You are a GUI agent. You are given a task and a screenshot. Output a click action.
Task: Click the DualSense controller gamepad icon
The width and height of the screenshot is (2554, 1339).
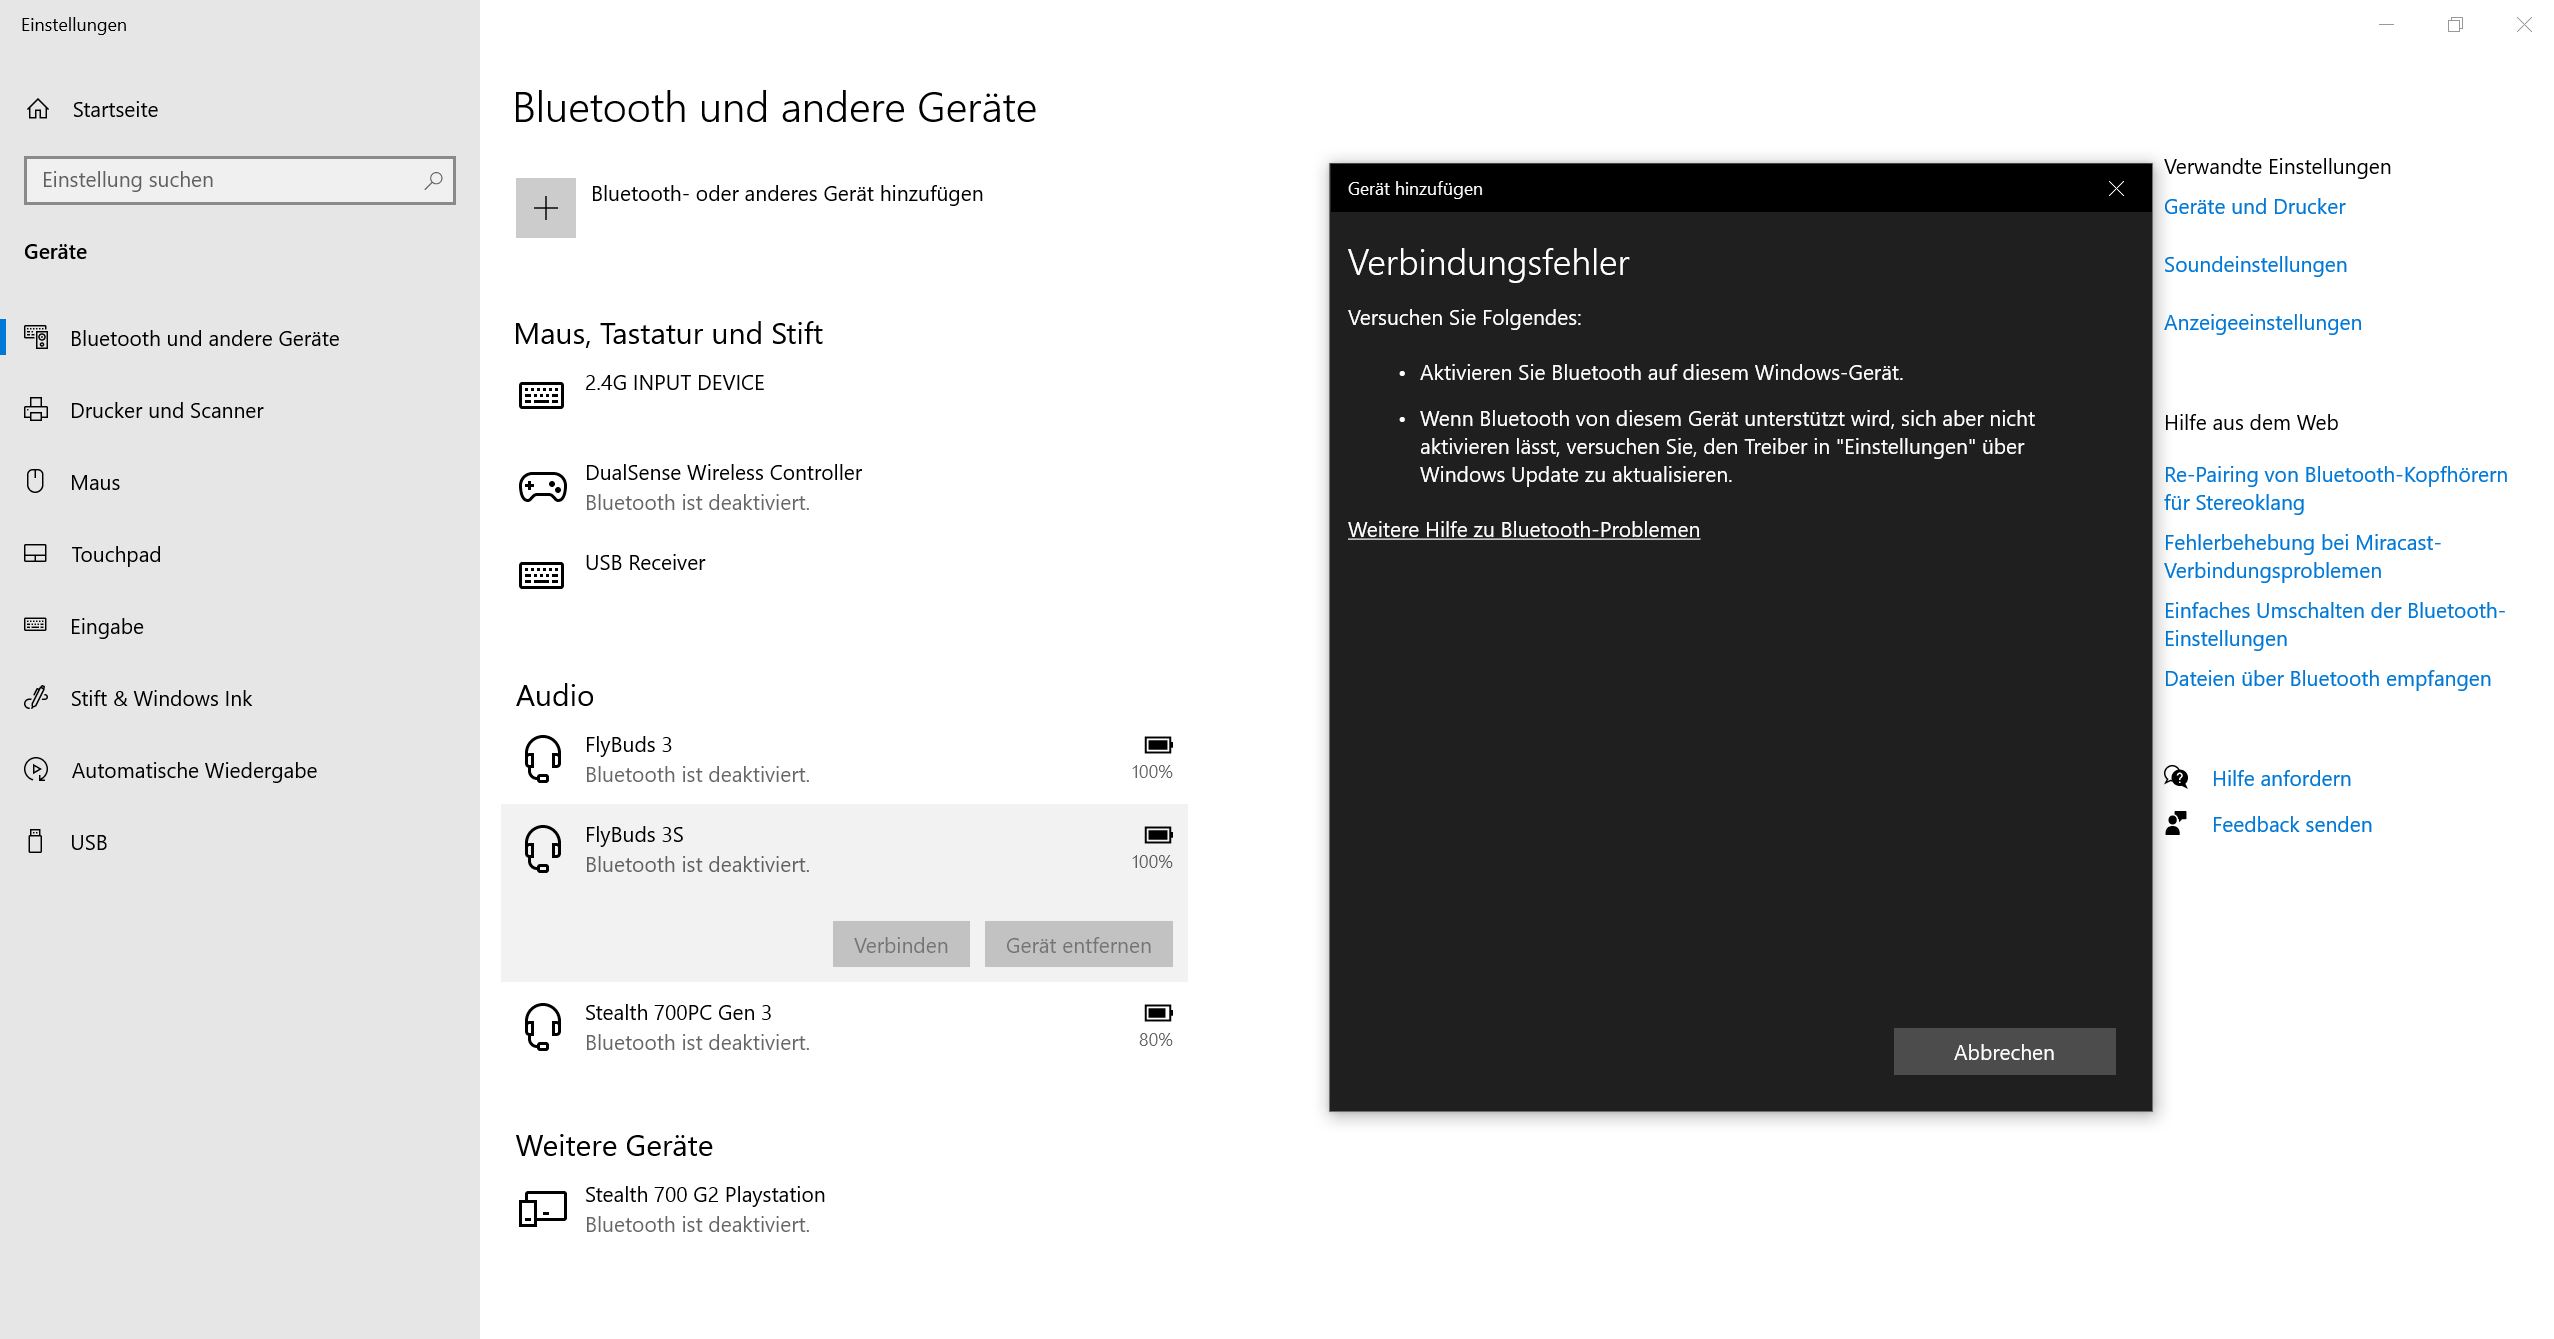pyautogui.click(x=542, y=487)
